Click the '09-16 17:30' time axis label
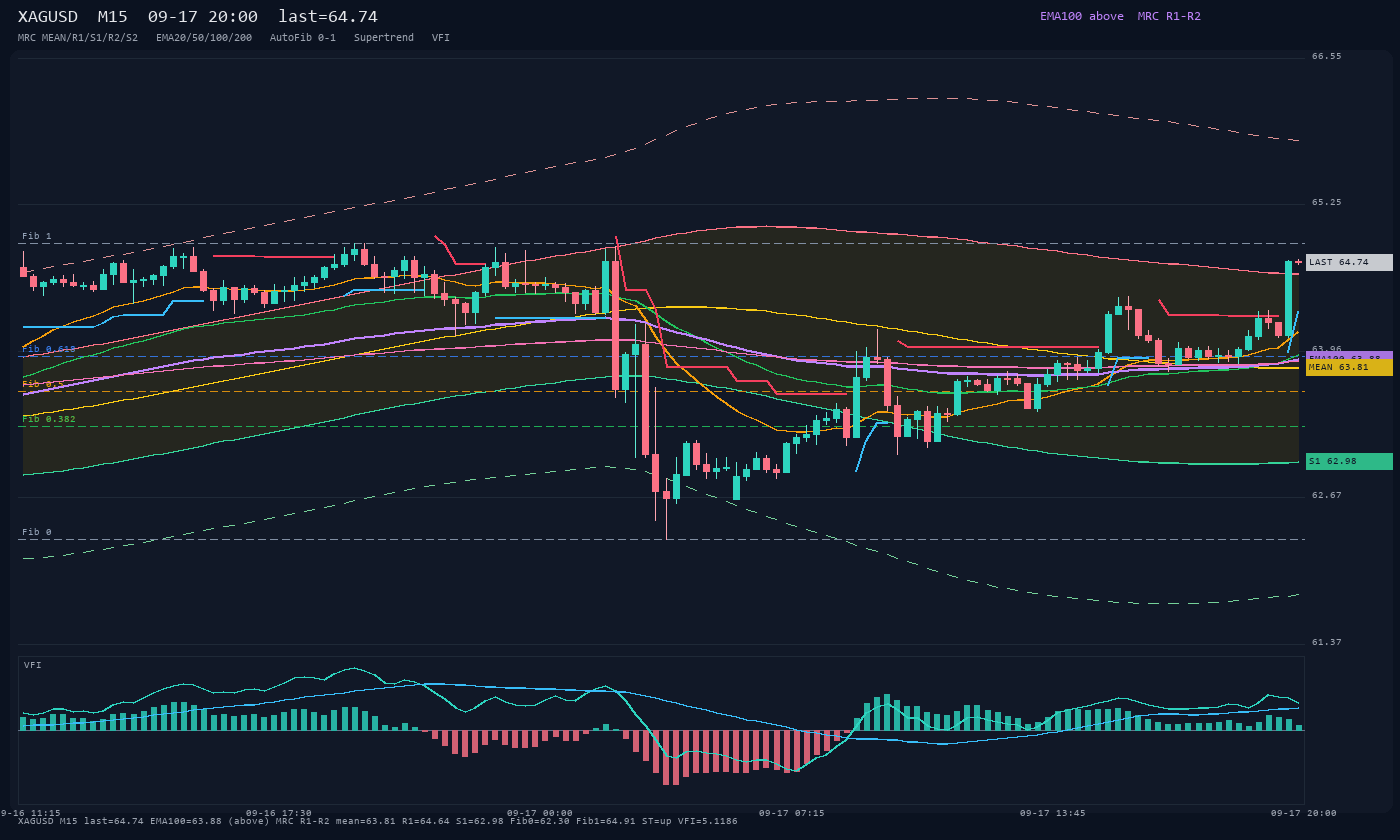The width and height of the screenshot is (1400, 840). pos(279,813)
